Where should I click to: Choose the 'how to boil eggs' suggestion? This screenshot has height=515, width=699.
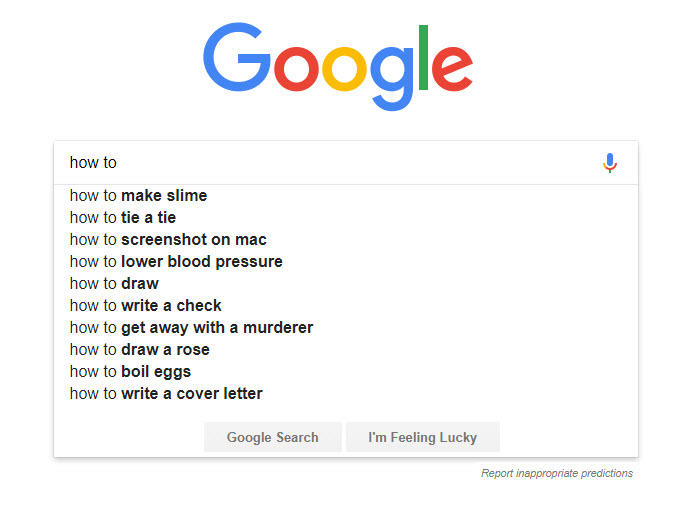click(x=130, y=372)
